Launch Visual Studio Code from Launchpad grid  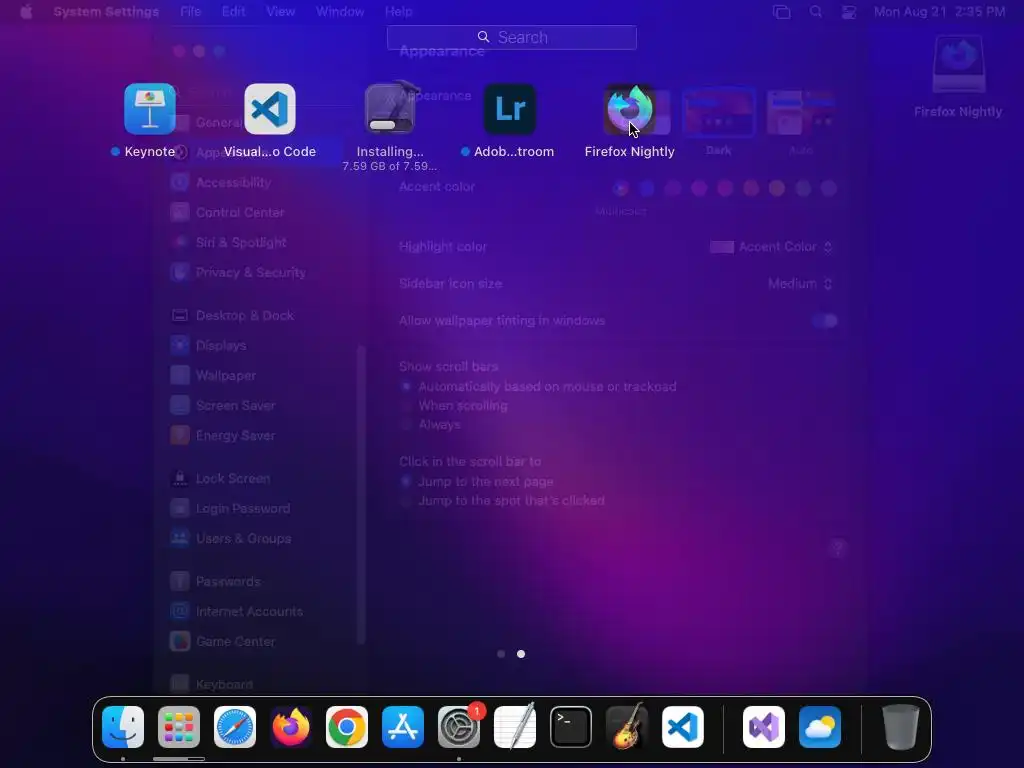(x=270, y=109)
